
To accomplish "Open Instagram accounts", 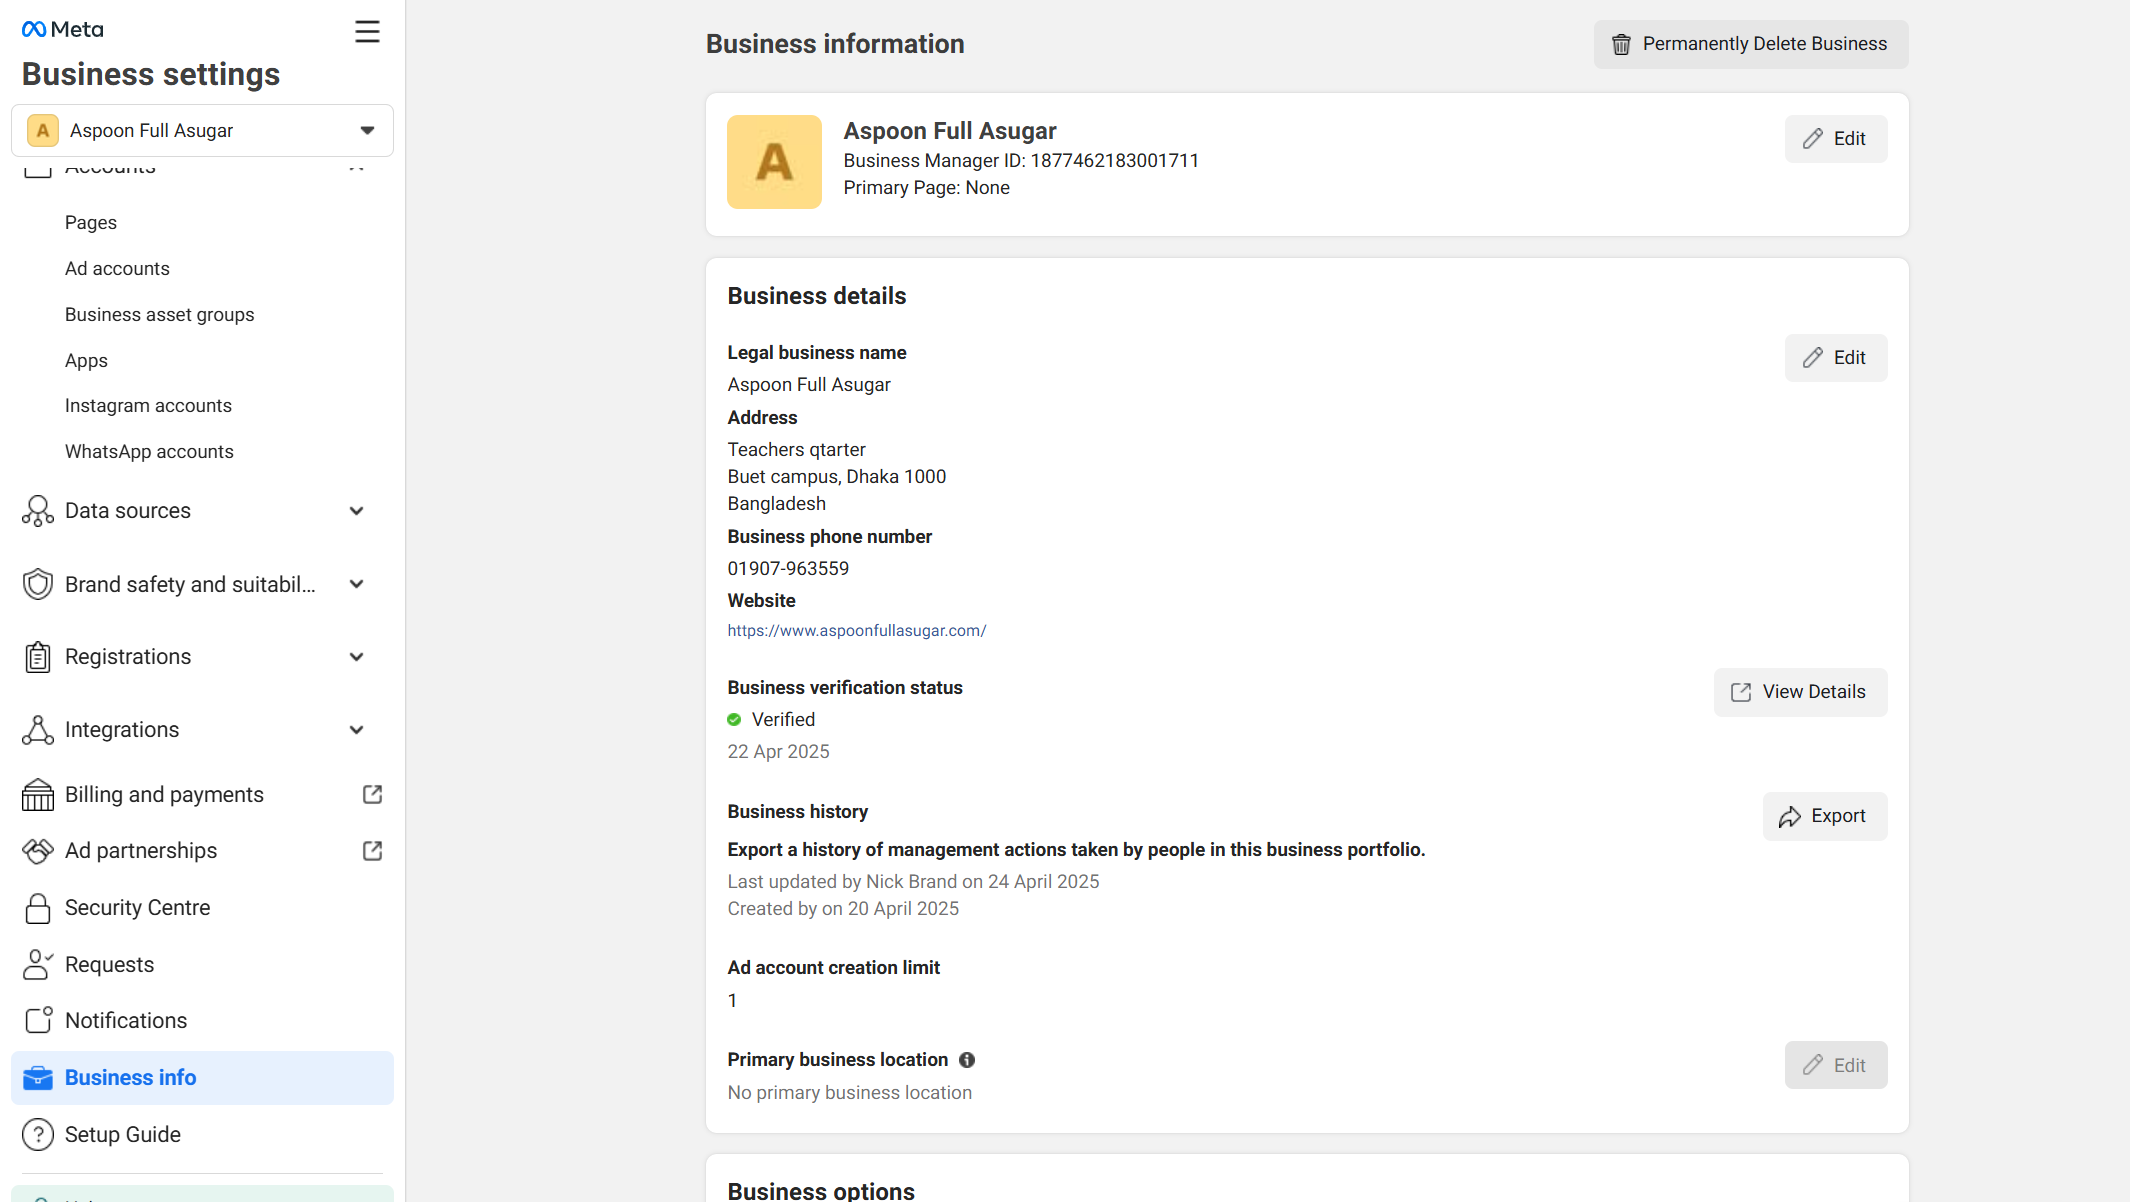I will (148, 406).
